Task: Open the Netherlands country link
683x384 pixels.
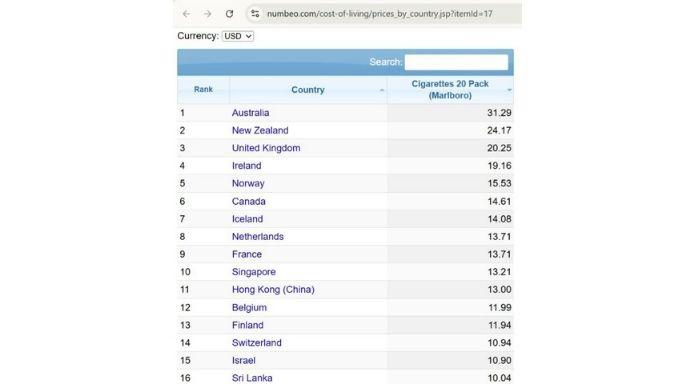Action: point(258,237)
